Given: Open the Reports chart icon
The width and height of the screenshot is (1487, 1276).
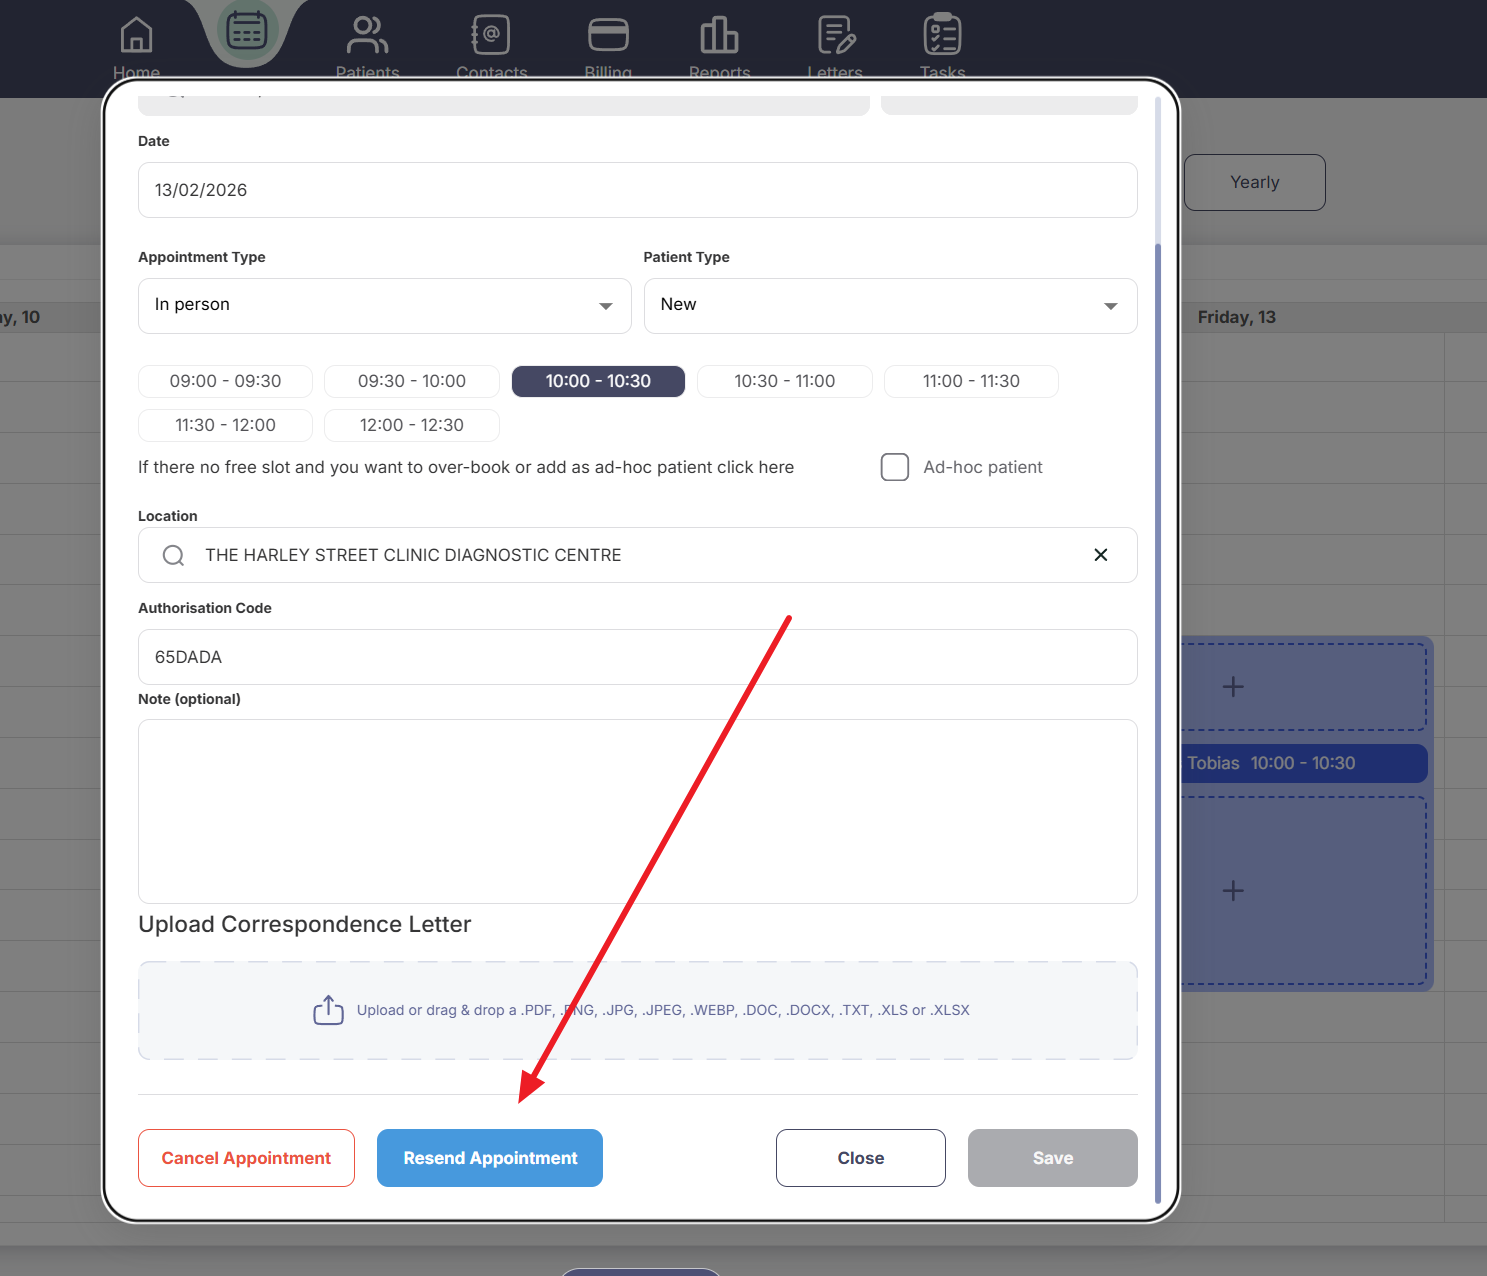Looking at the screenshot, I should pos(719,36).
